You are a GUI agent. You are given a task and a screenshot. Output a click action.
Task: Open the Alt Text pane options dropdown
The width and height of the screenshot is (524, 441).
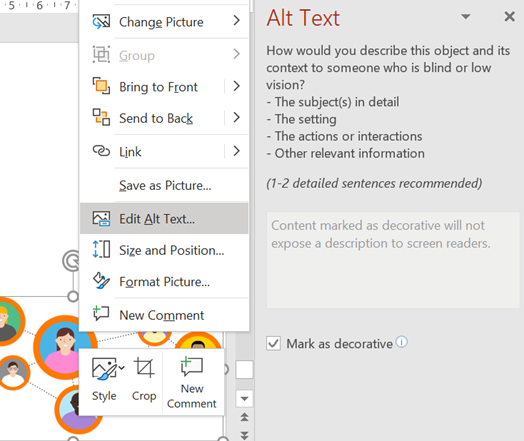[x=466, y=16]
